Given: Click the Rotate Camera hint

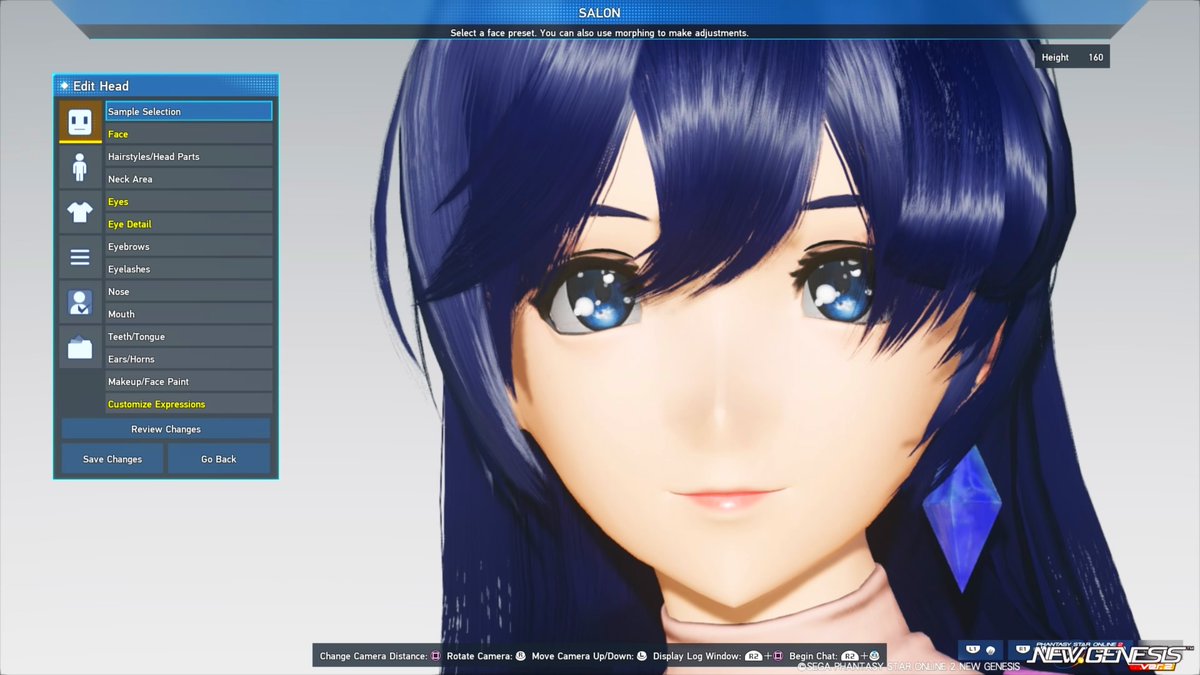Looking at the screenshot, I should [486, 656].
